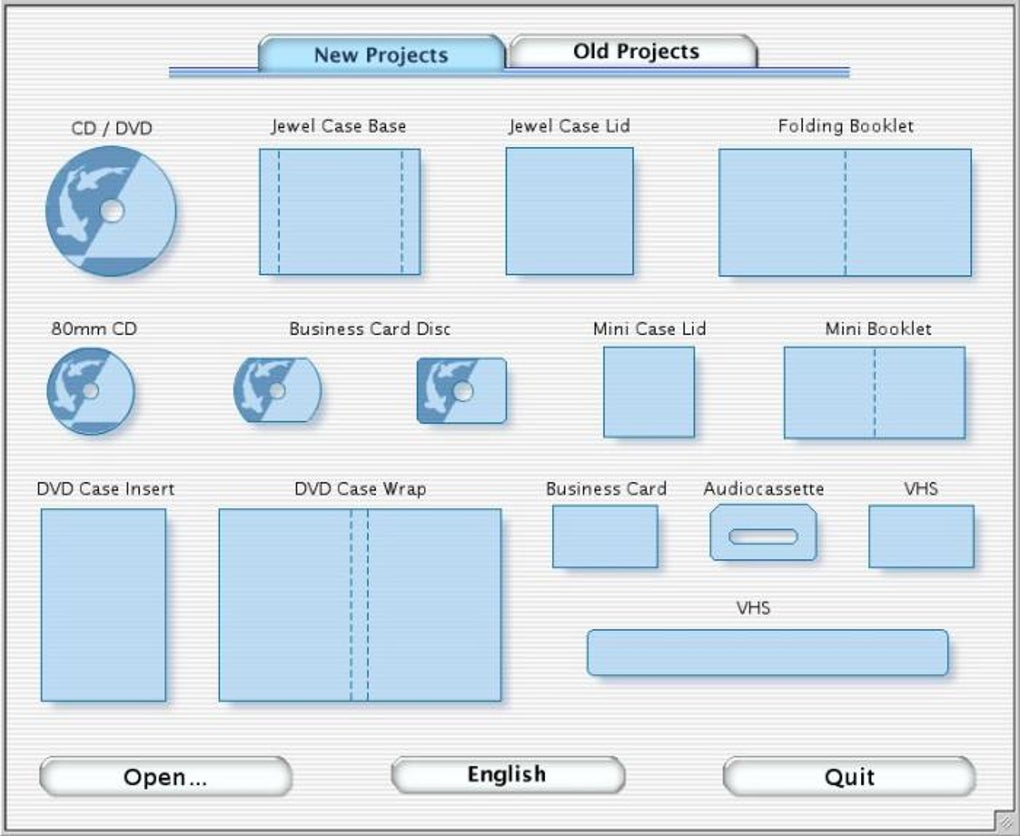Switch to the Old Projects tab
Image resolution: width=1020 pixels, height=836 pixels.
pos(635,50)
